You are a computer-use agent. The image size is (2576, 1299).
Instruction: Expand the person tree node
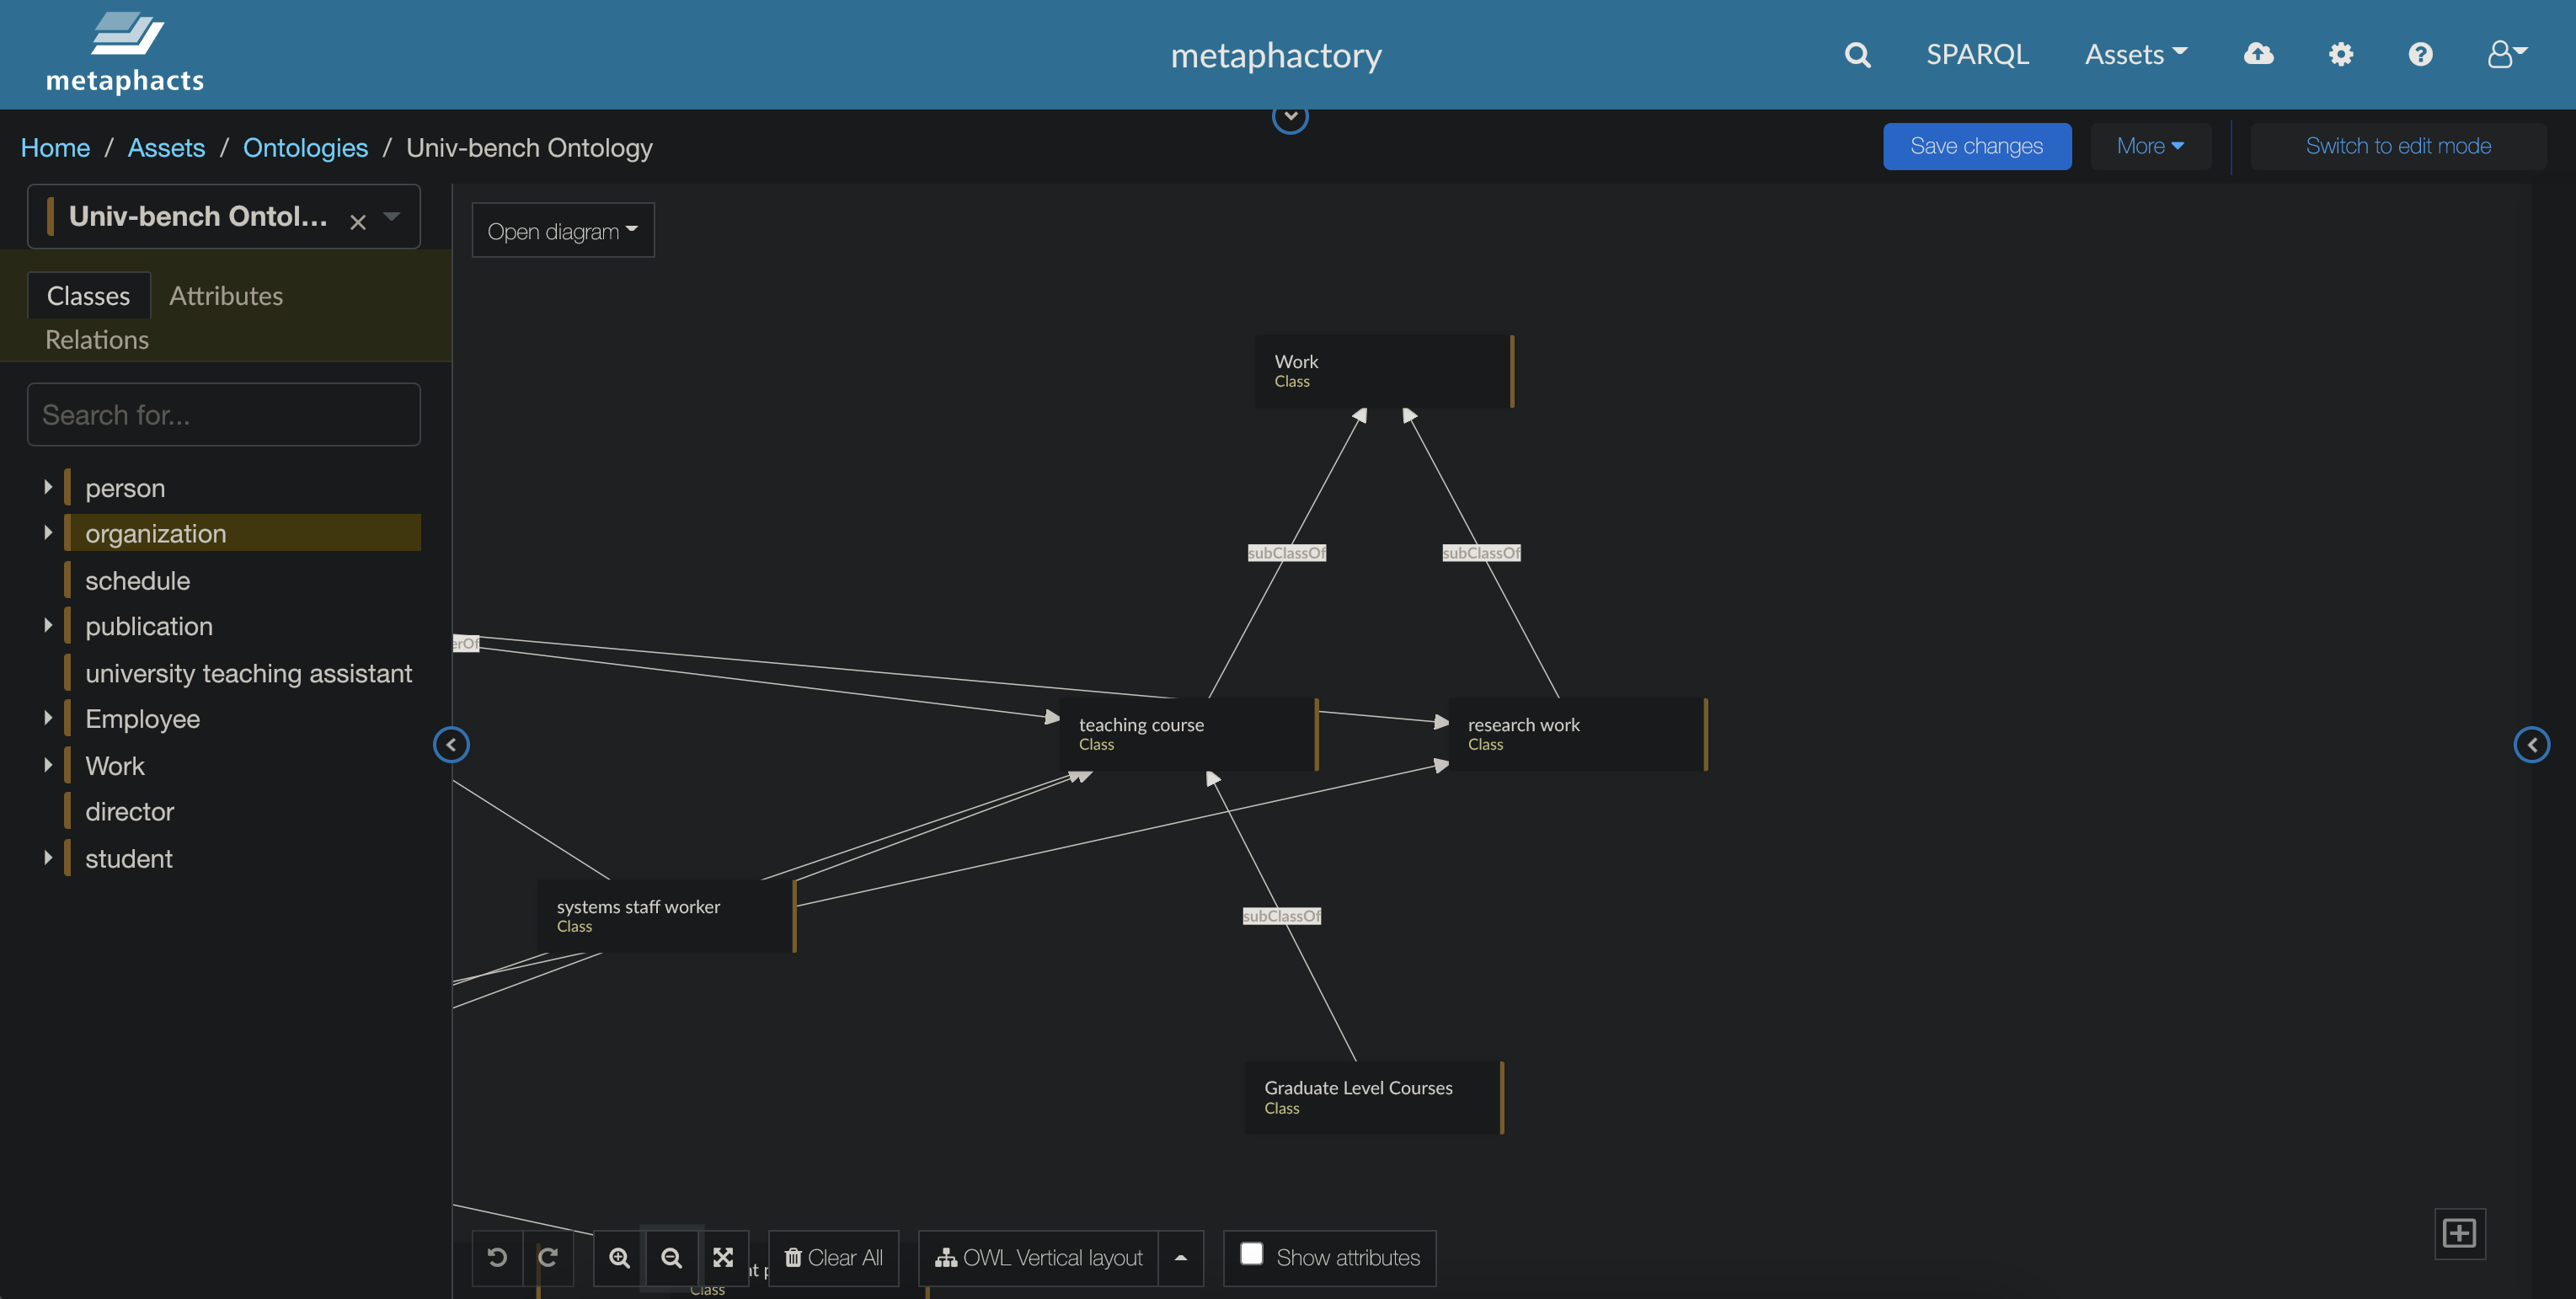[48, 487]
